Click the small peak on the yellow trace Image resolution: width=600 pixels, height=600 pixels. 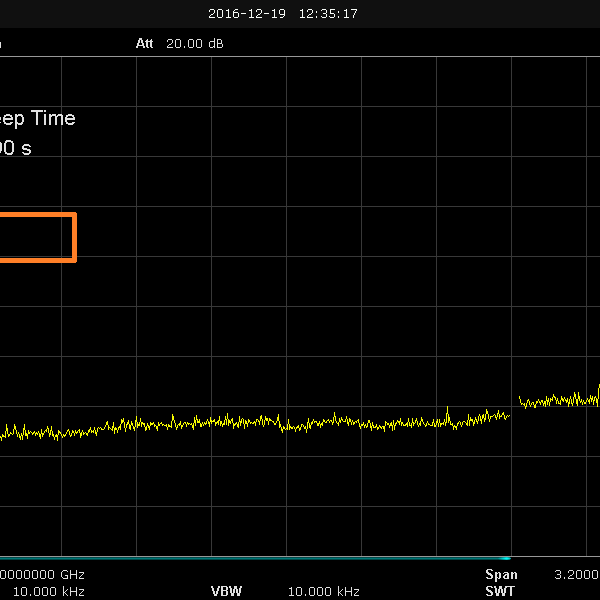[x=447, y=410]
